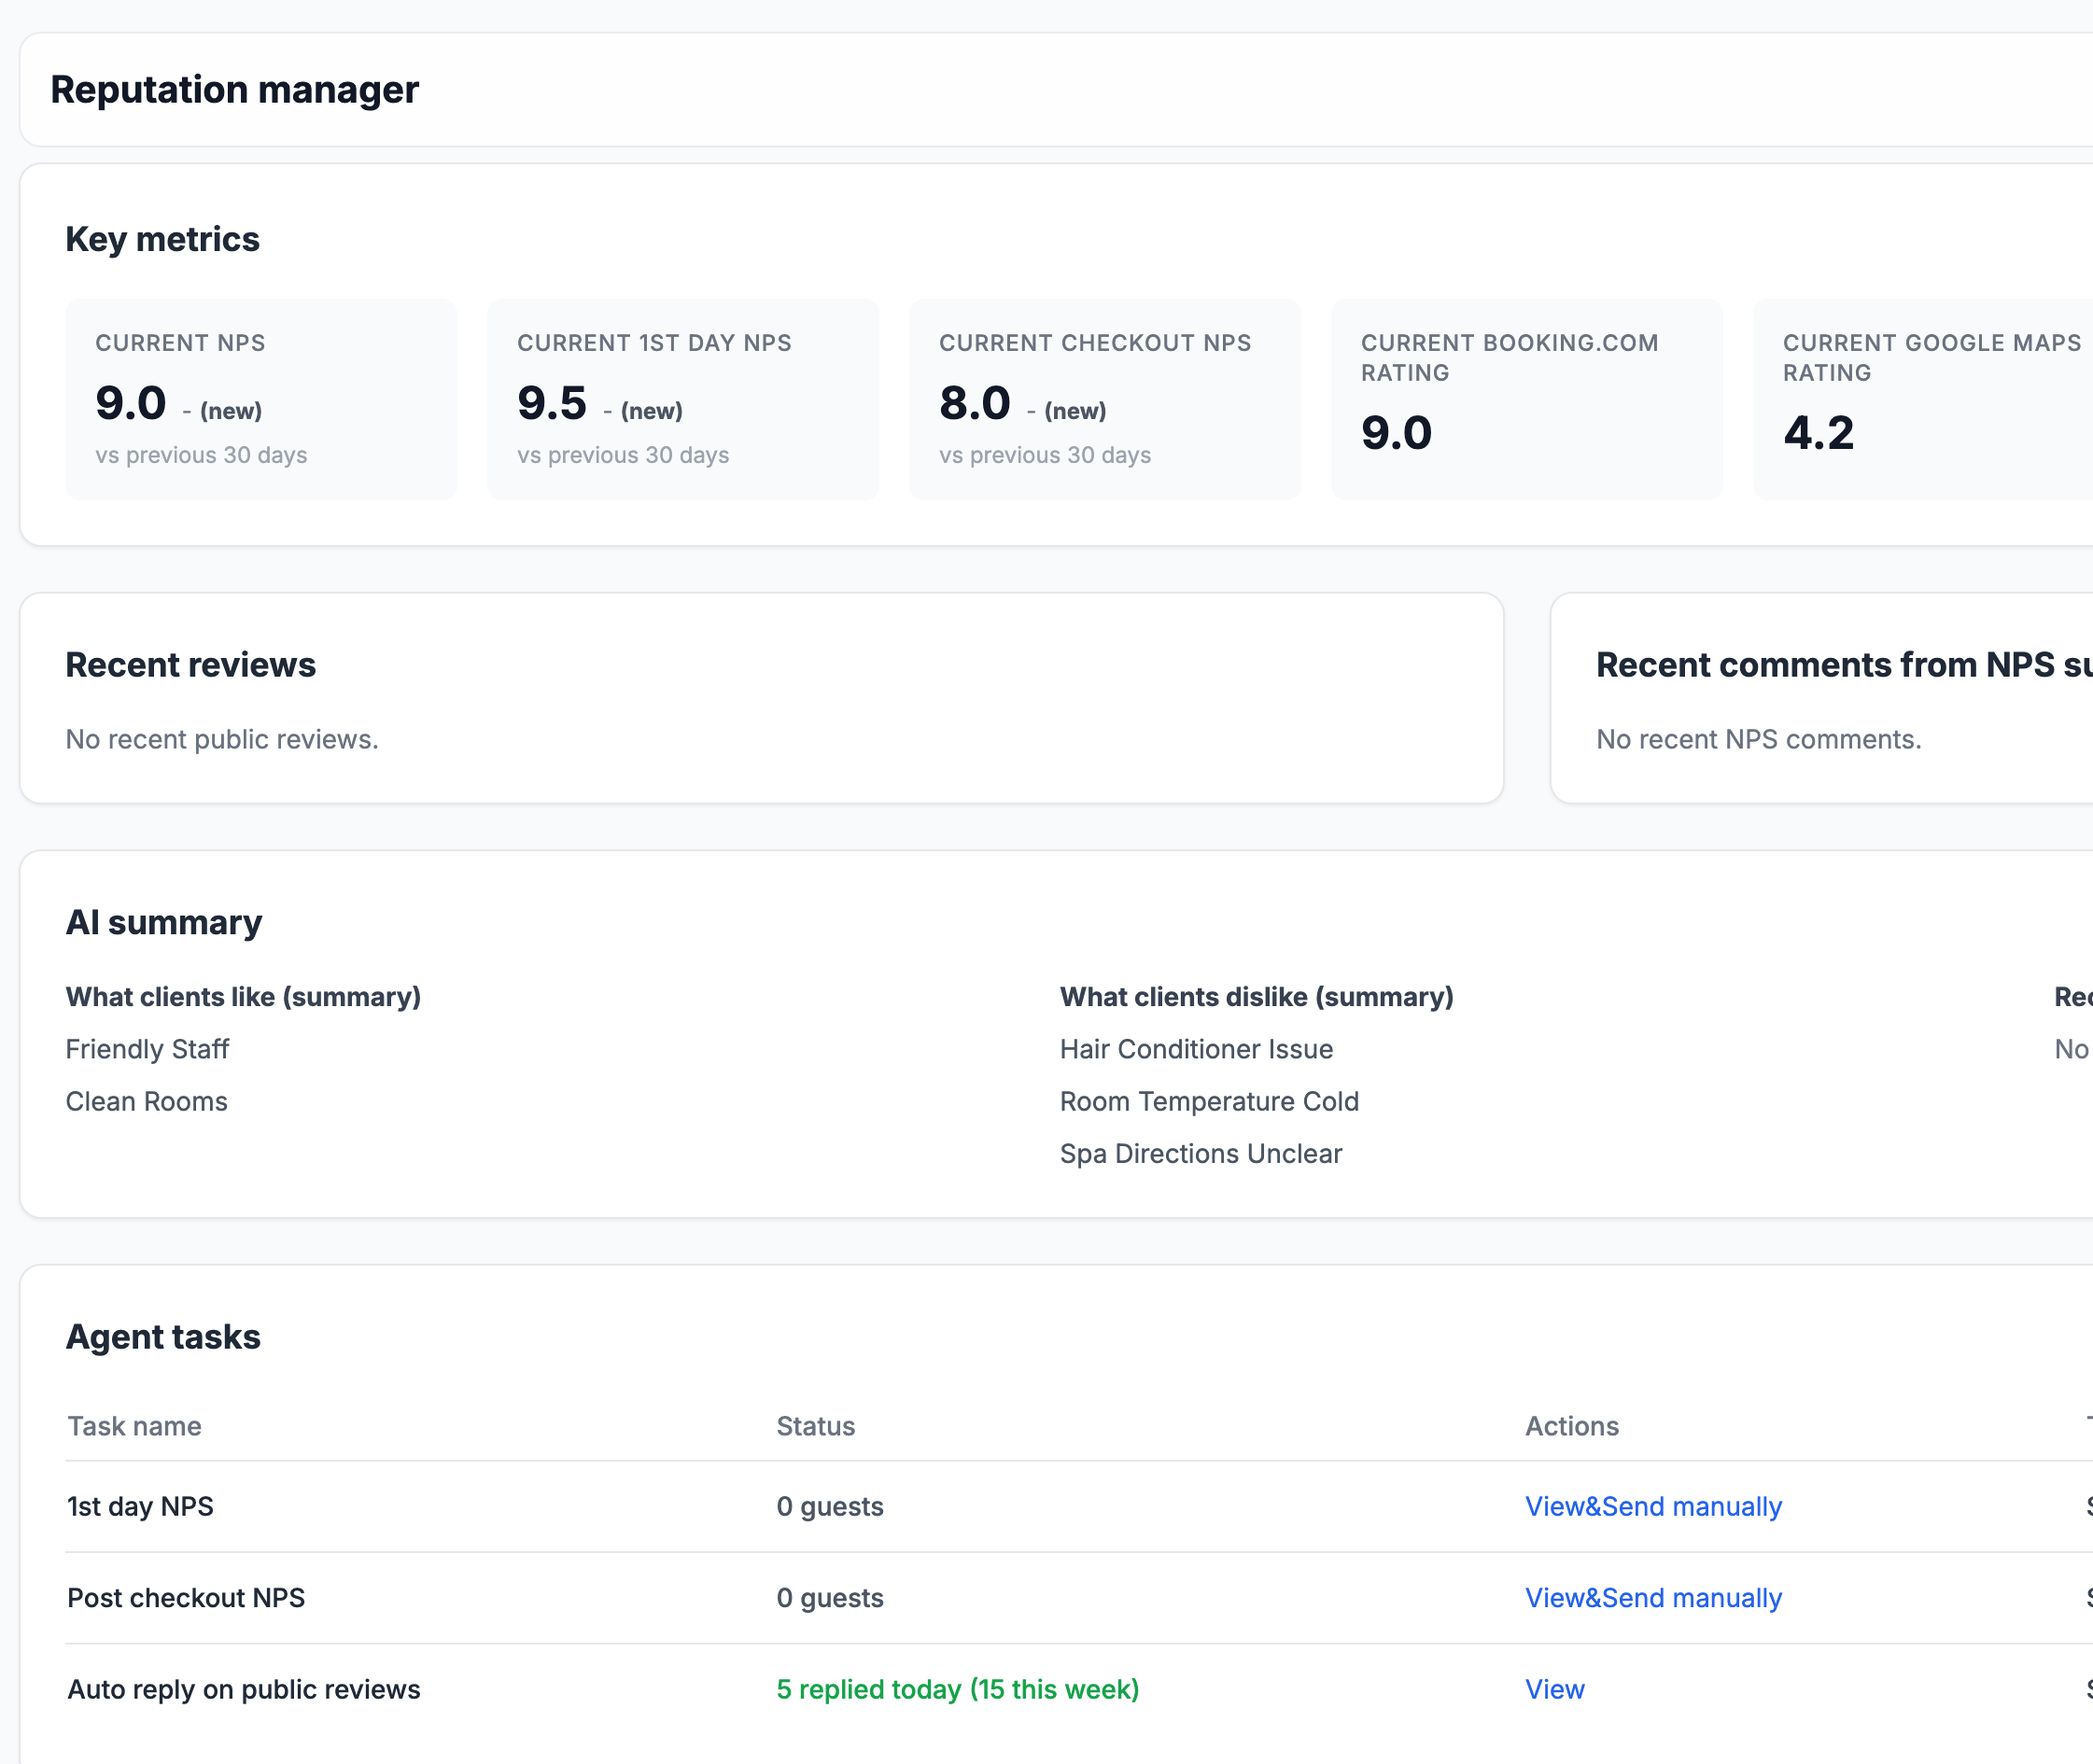
Task: Select Friendly Staff under what clients like
Action: pos(147,1049)
